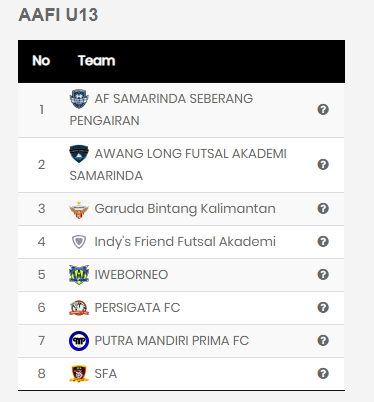Open the PUTRA MANDIRI PRIMA FC team link

click(172, 341)
